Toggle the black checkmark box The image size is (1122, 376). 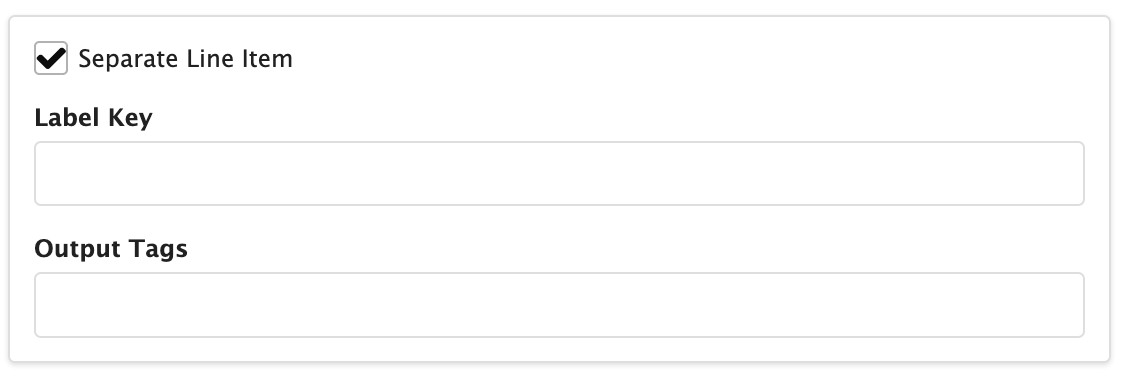click(x=51, y=58)
